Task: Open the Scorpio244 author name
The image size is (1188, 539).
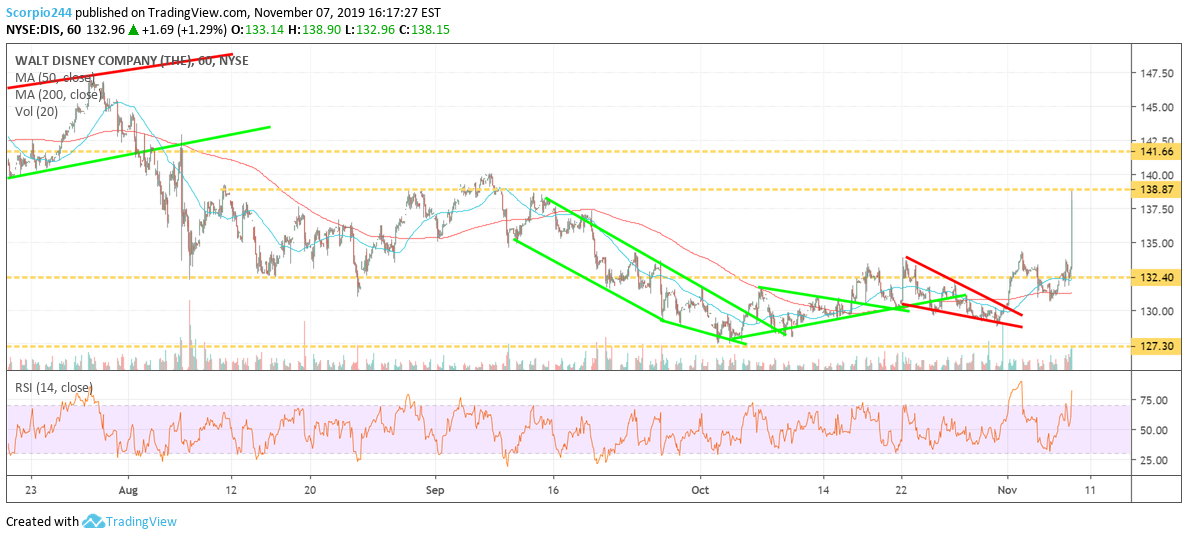Action: 38,12
